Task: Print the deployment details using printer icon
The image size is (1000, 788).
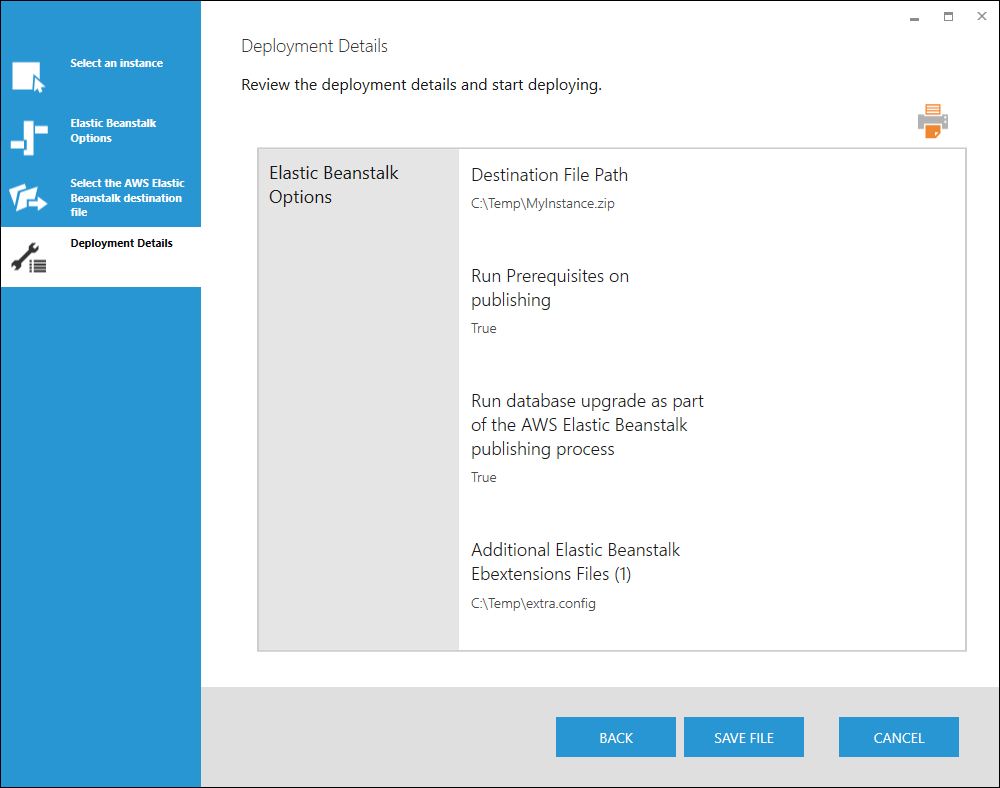Action: (932, 120)
